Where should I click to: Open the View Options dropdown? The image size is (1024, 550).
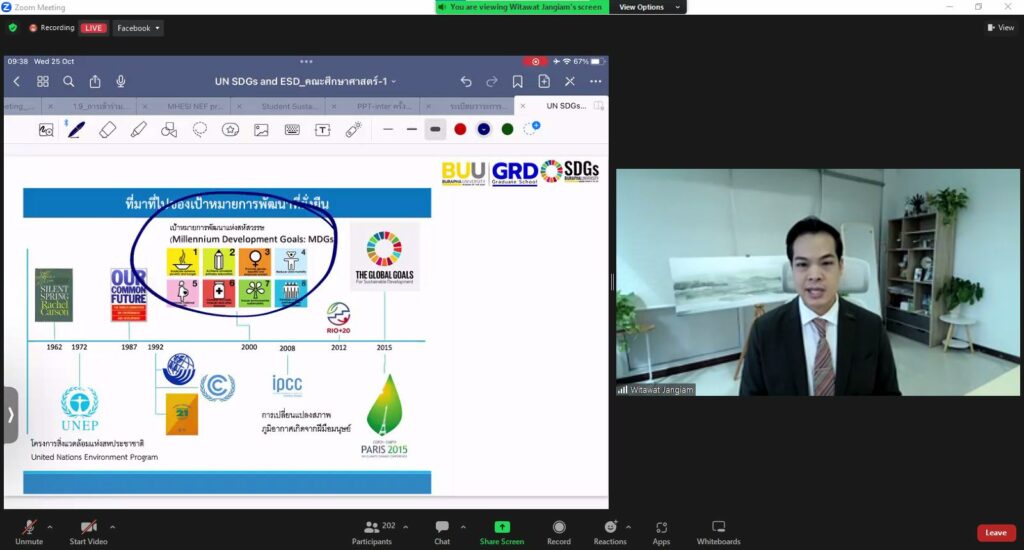pos(647,7)
